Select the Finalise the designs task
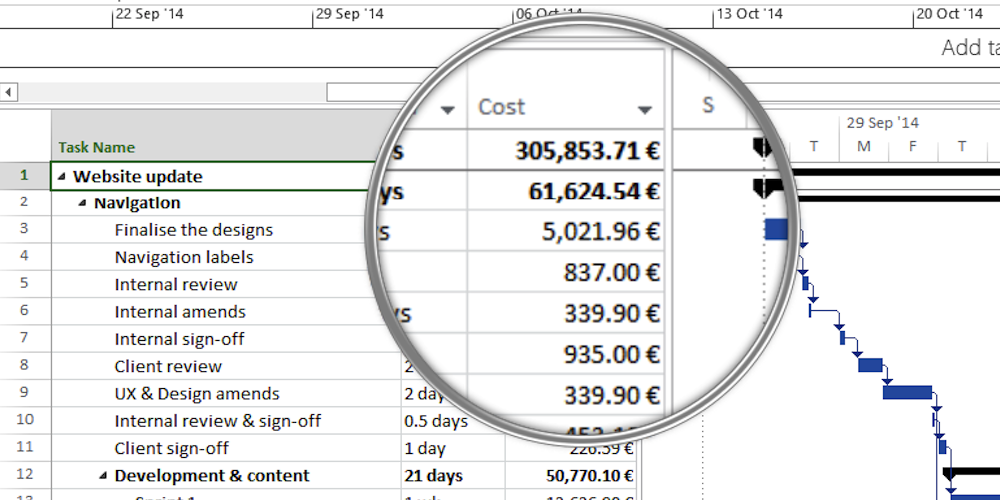The height and width of the screenshot is (500, 1000). [193, 230]
